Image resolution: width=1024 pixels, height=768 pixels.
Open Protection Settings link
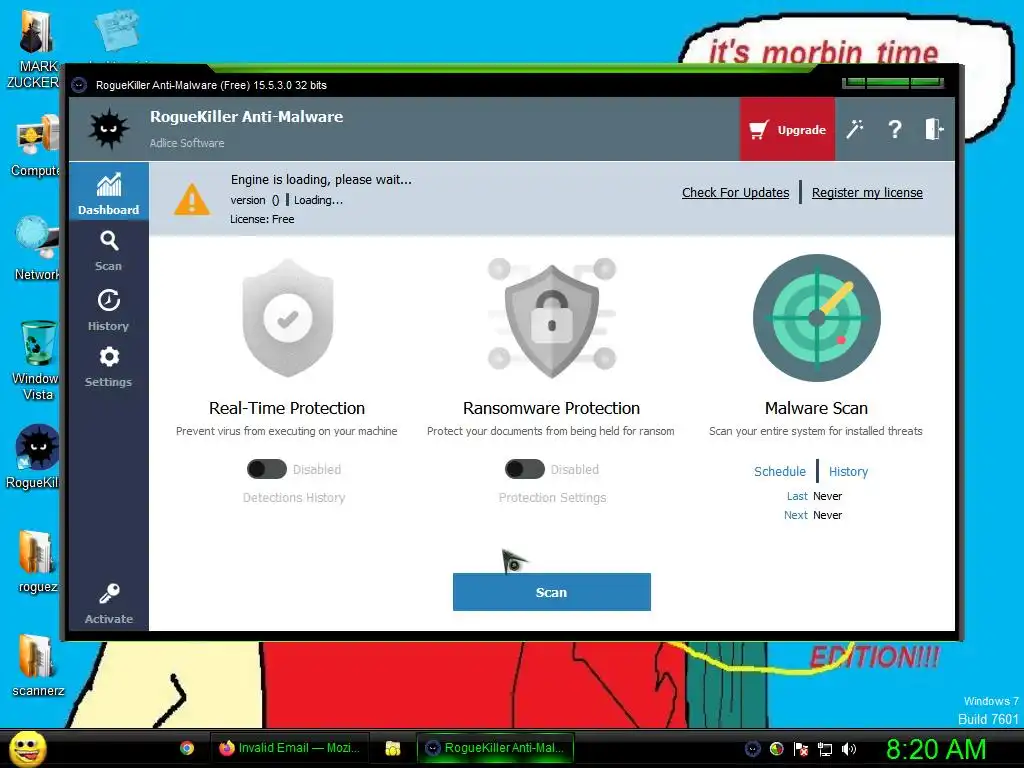pyautogui.click(x=552, y=498)
